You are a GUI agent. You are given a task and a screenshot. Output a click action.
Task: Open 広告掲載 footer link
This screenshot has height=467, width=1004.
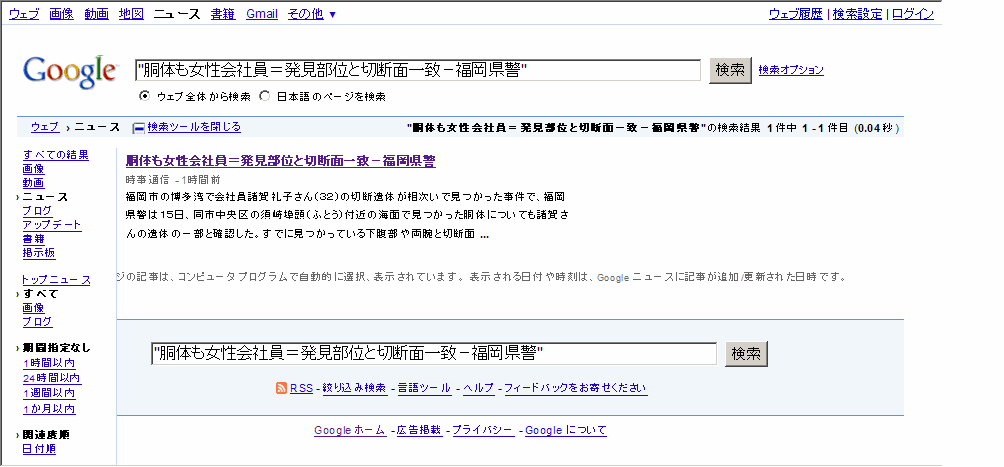(419, 430)
